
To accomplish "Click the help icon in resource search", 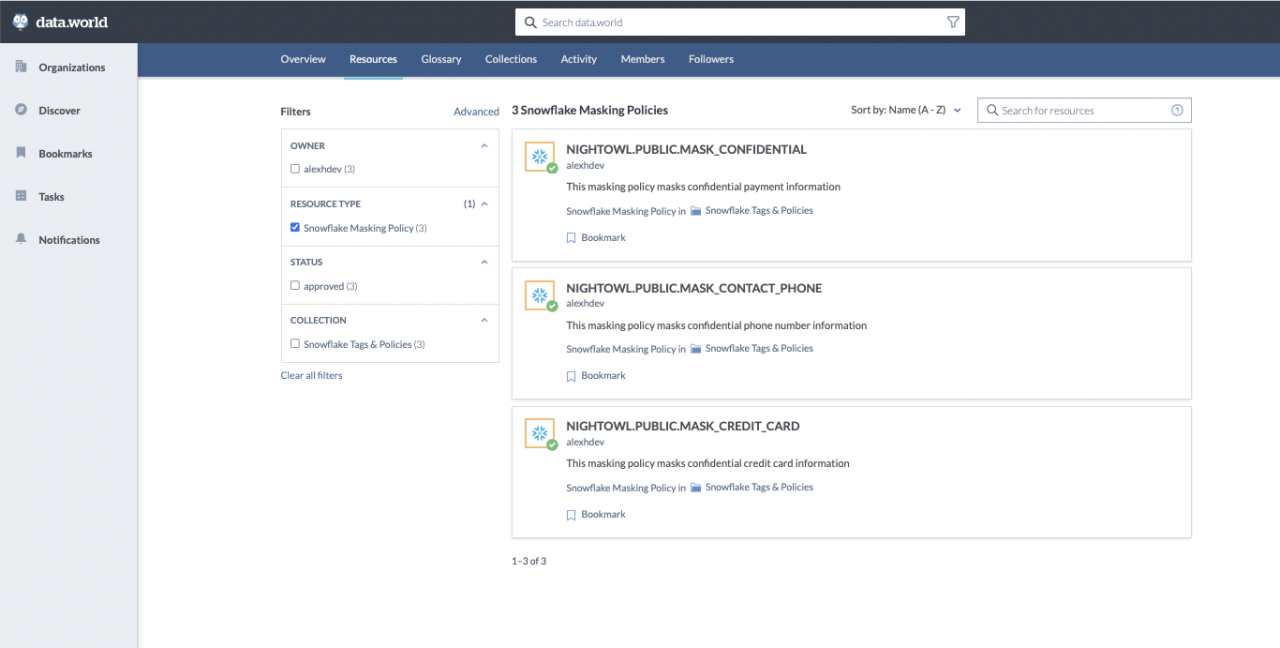I will [1177, 110].
